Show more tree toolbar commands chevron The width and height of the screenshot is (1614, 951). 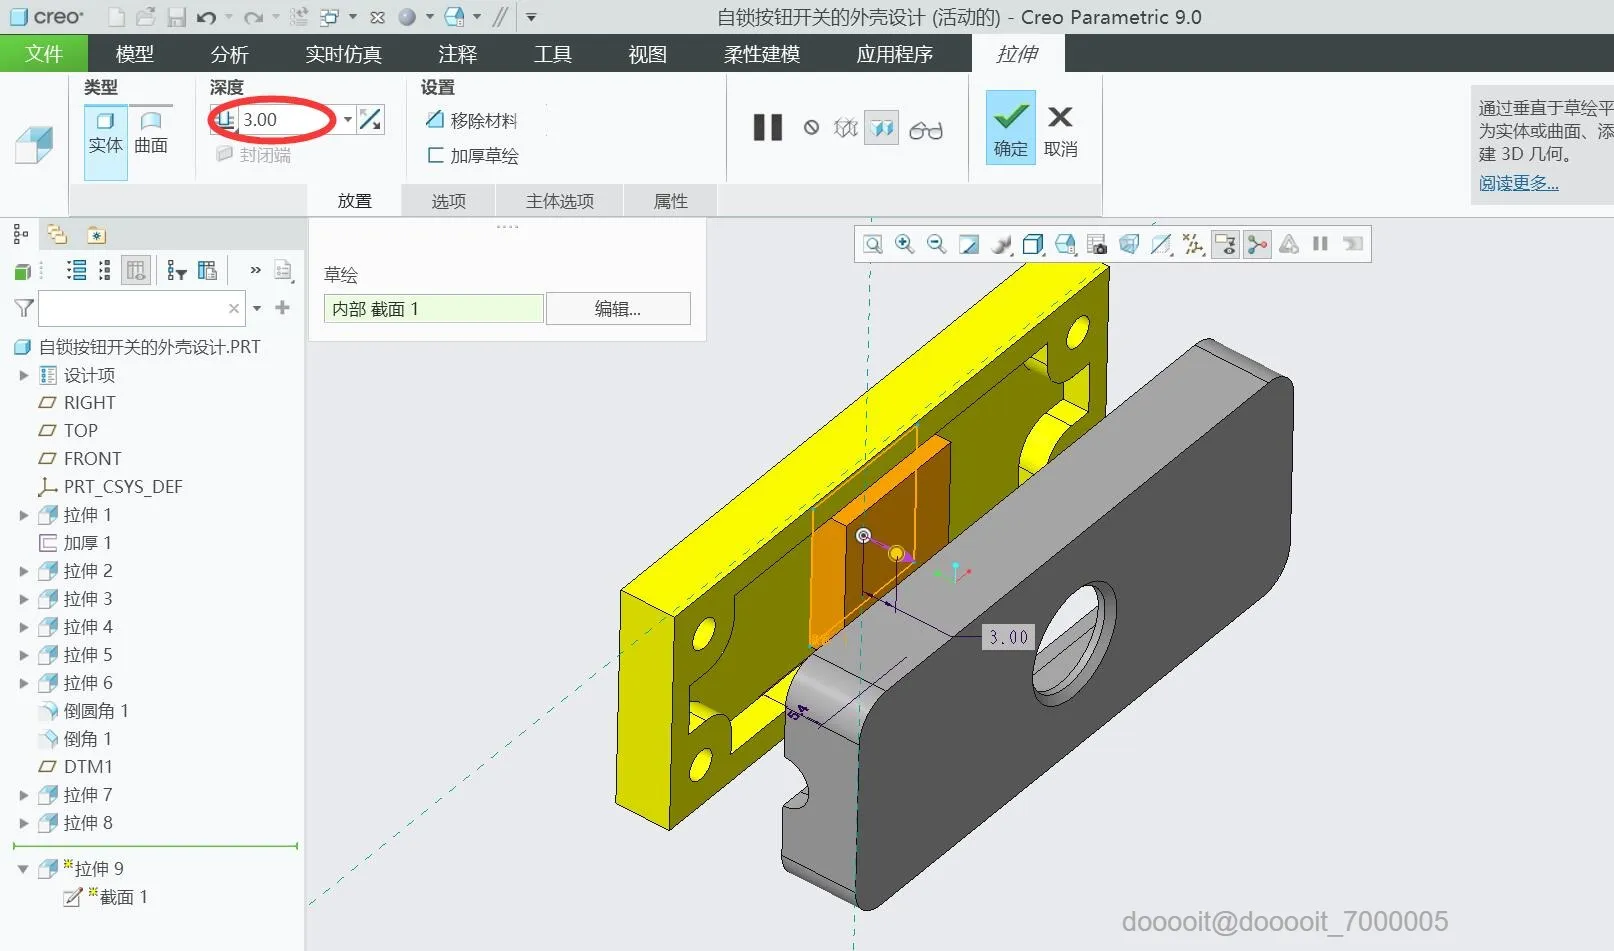[x=255, y=270]
